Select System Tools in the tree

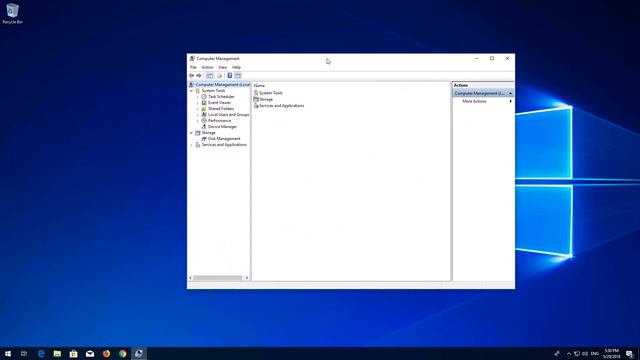click(213, 91)
